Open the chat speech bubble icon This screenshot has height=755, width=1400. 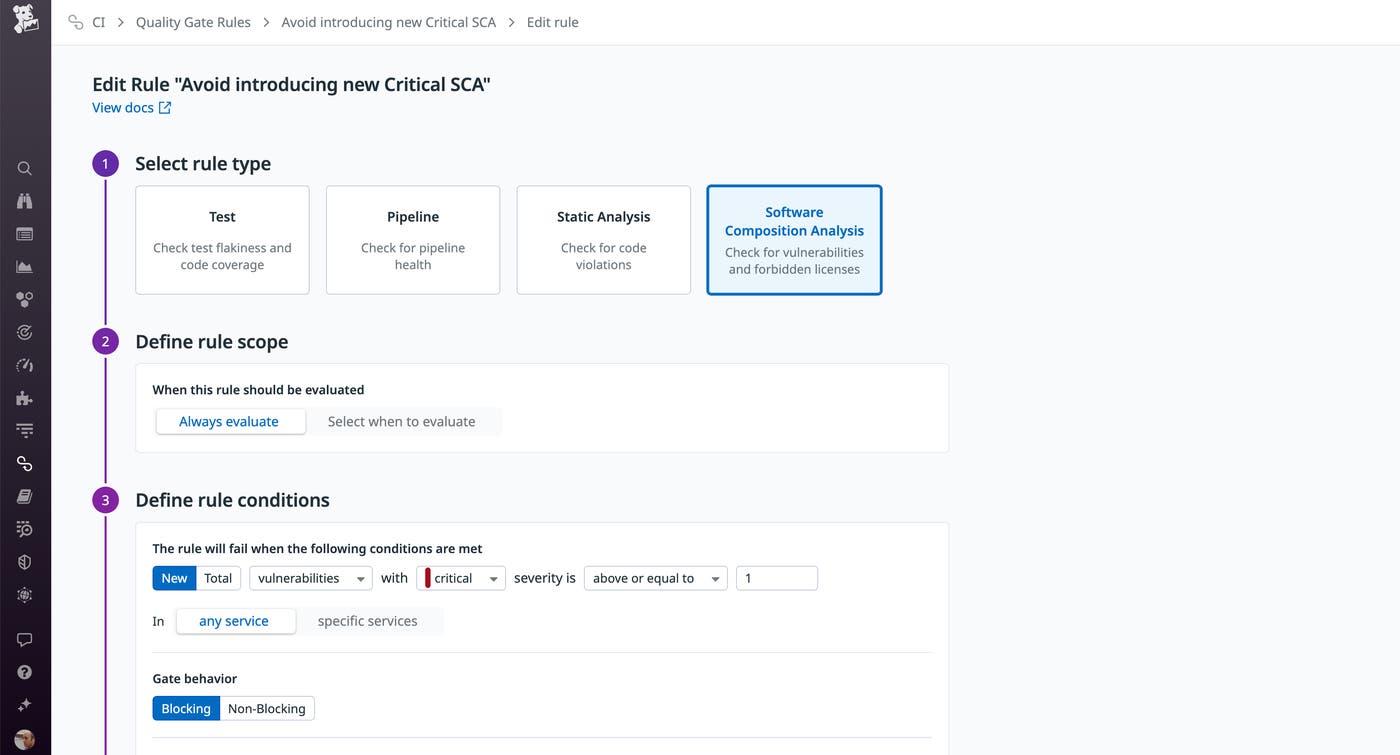tap(25, 640)
